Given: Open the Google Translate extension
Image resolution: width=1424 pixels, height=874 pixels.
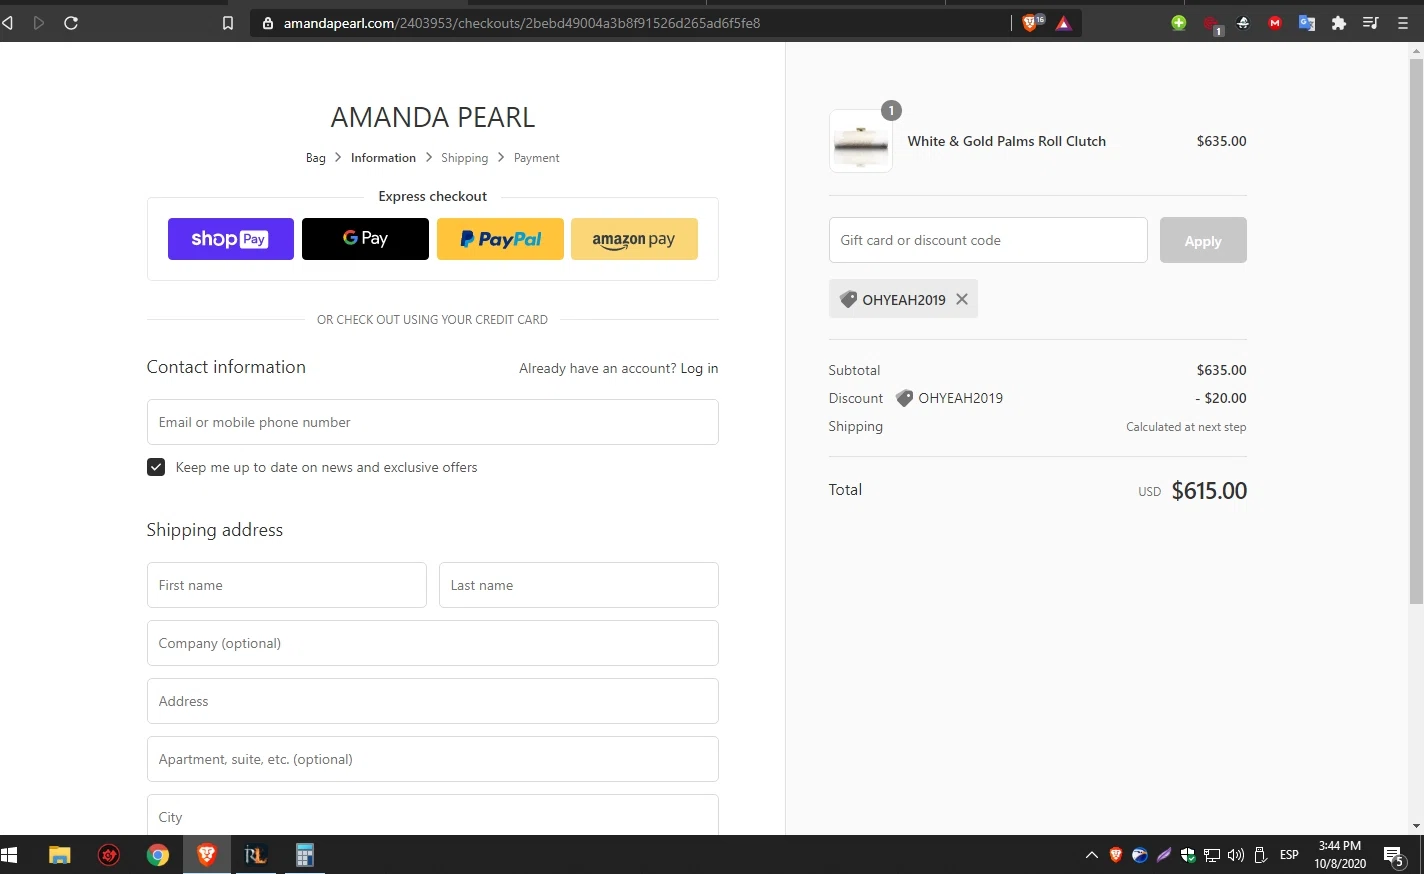Looking at the screenshot, I should (1307, 22).
